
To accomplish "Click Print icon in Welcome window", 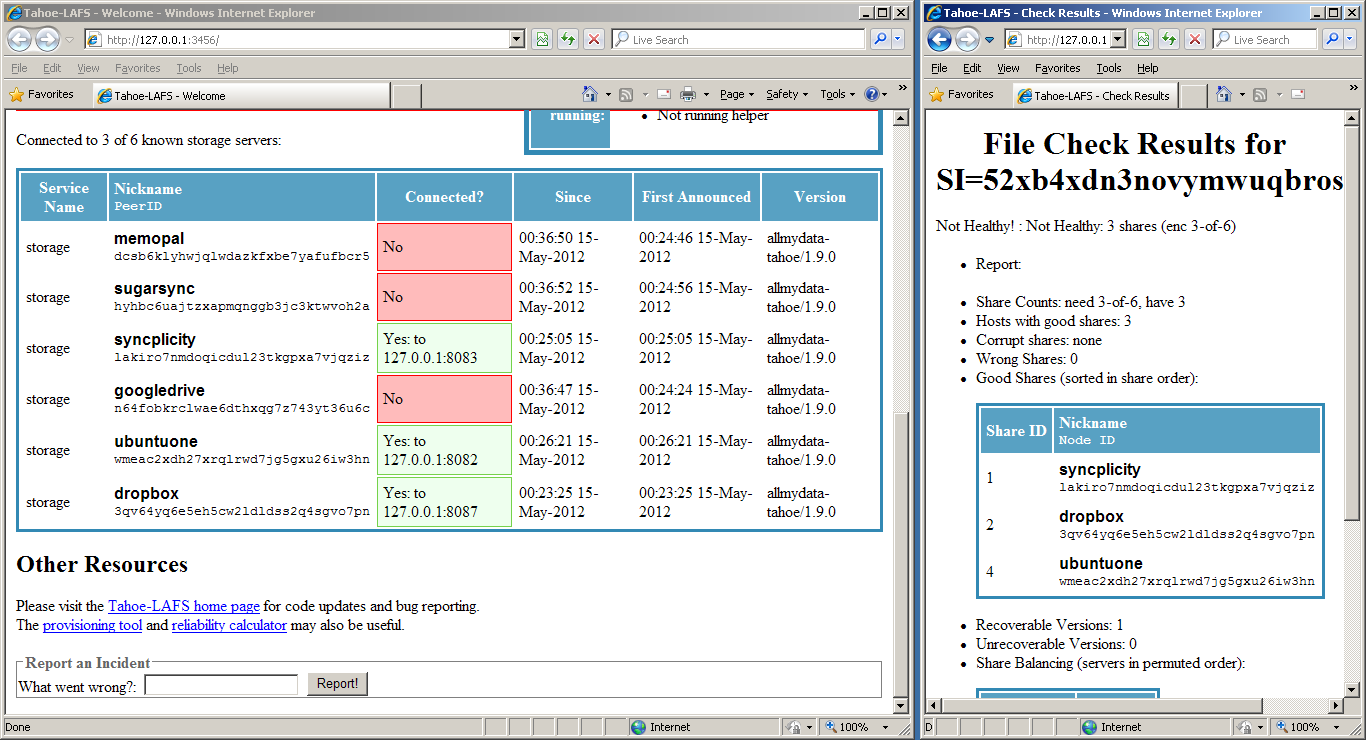I will click(x=688, y=94).
